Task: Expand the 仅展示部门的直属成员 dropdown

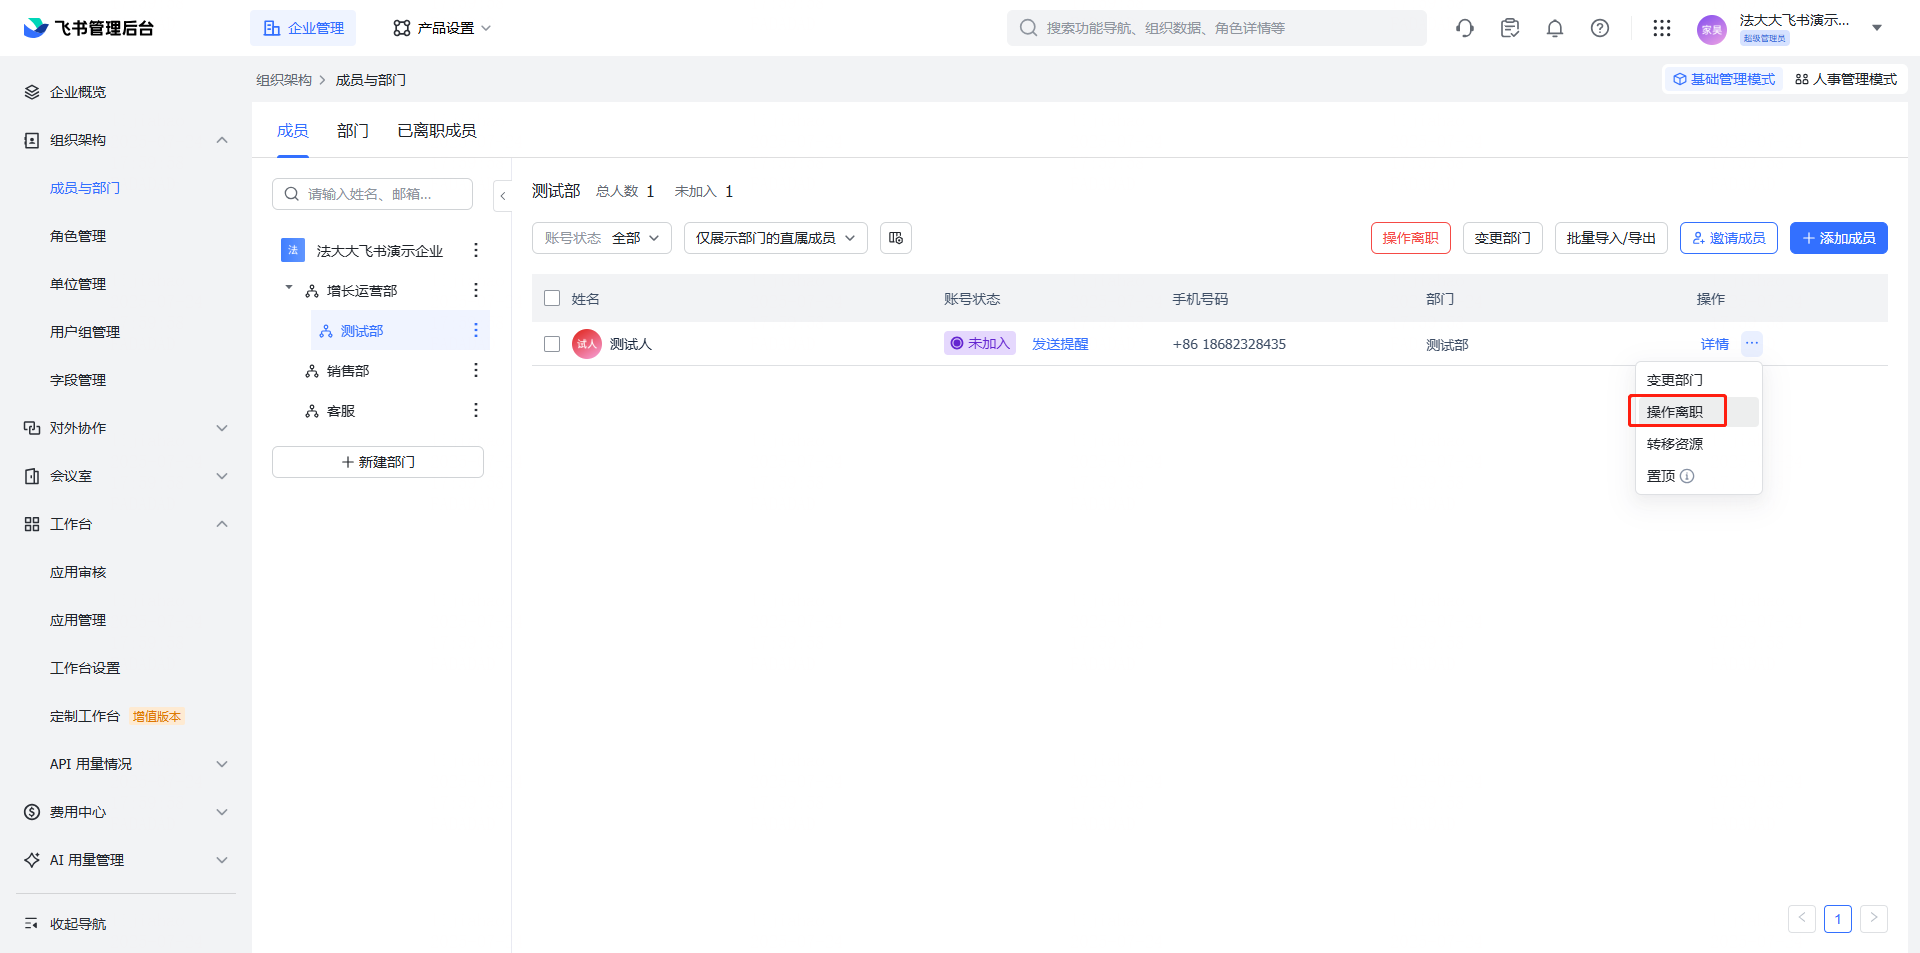Action: 775,238
